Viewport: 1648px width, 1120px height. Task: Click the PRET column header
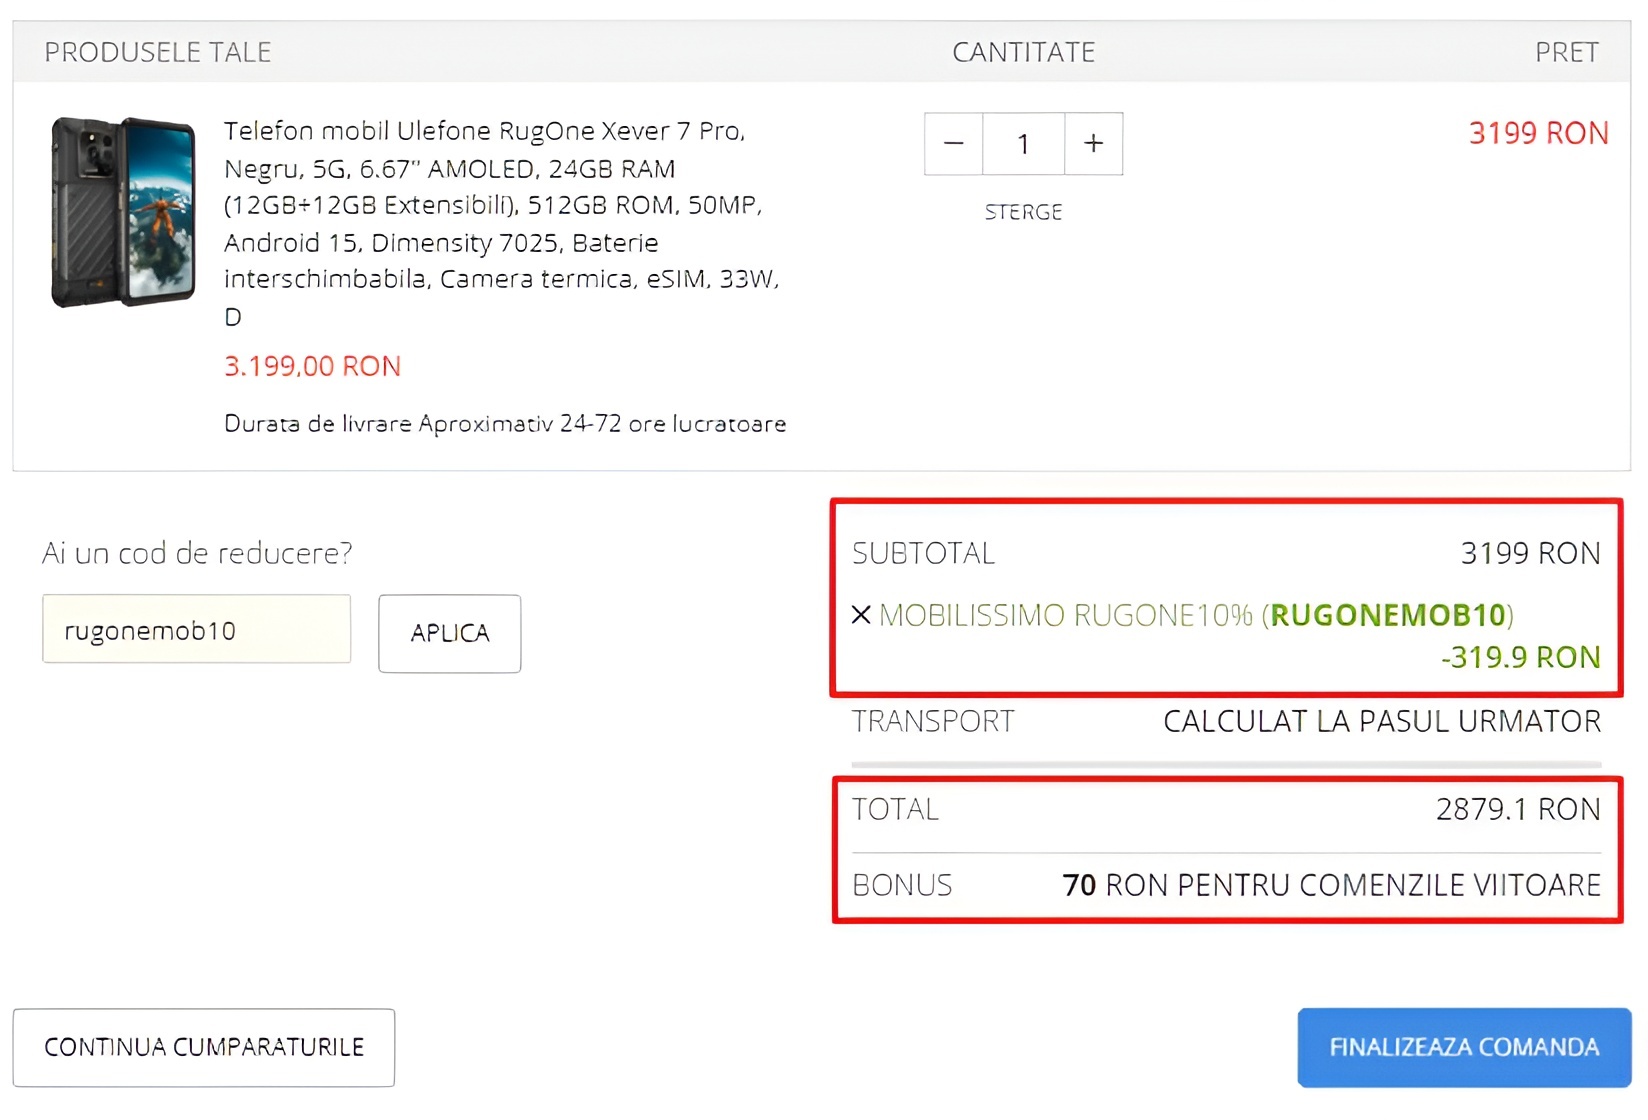(1566, 52)
